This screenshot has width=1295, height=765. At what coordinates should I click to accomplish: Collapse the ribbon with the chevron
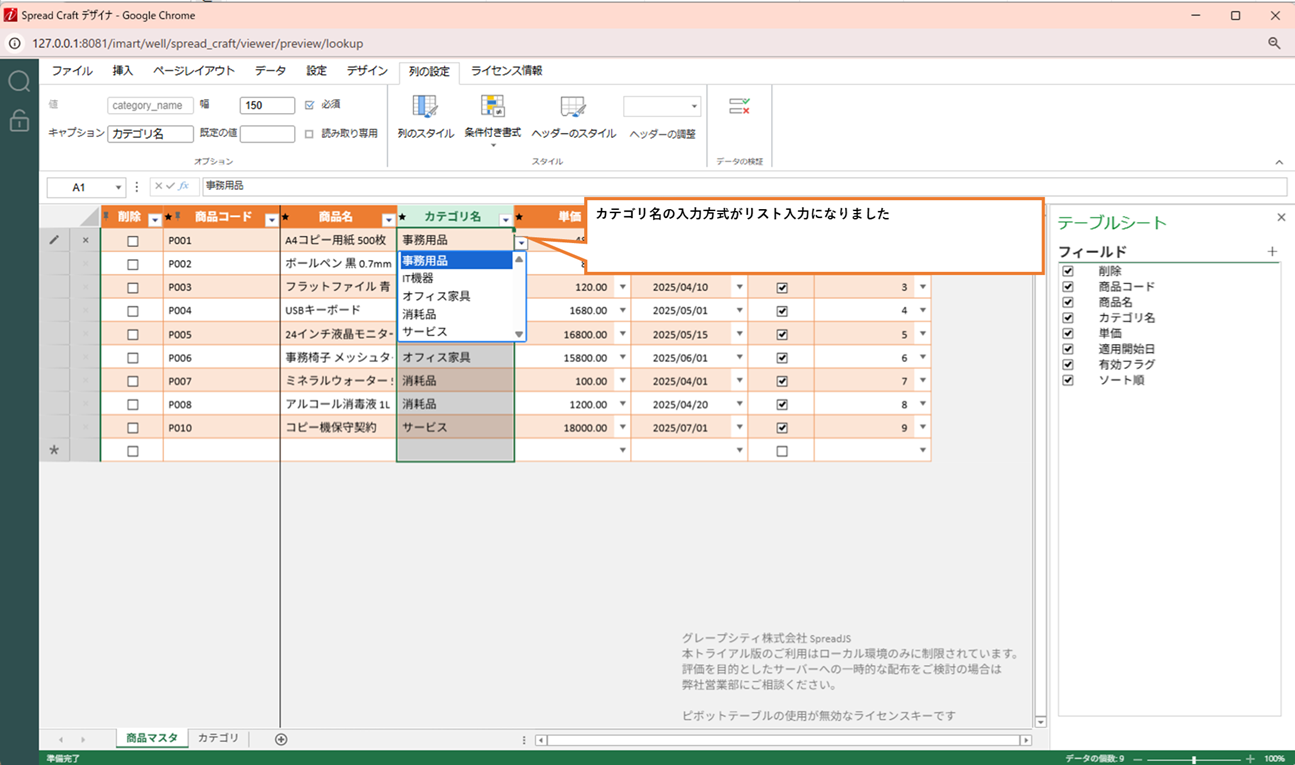pos(1279,162)
